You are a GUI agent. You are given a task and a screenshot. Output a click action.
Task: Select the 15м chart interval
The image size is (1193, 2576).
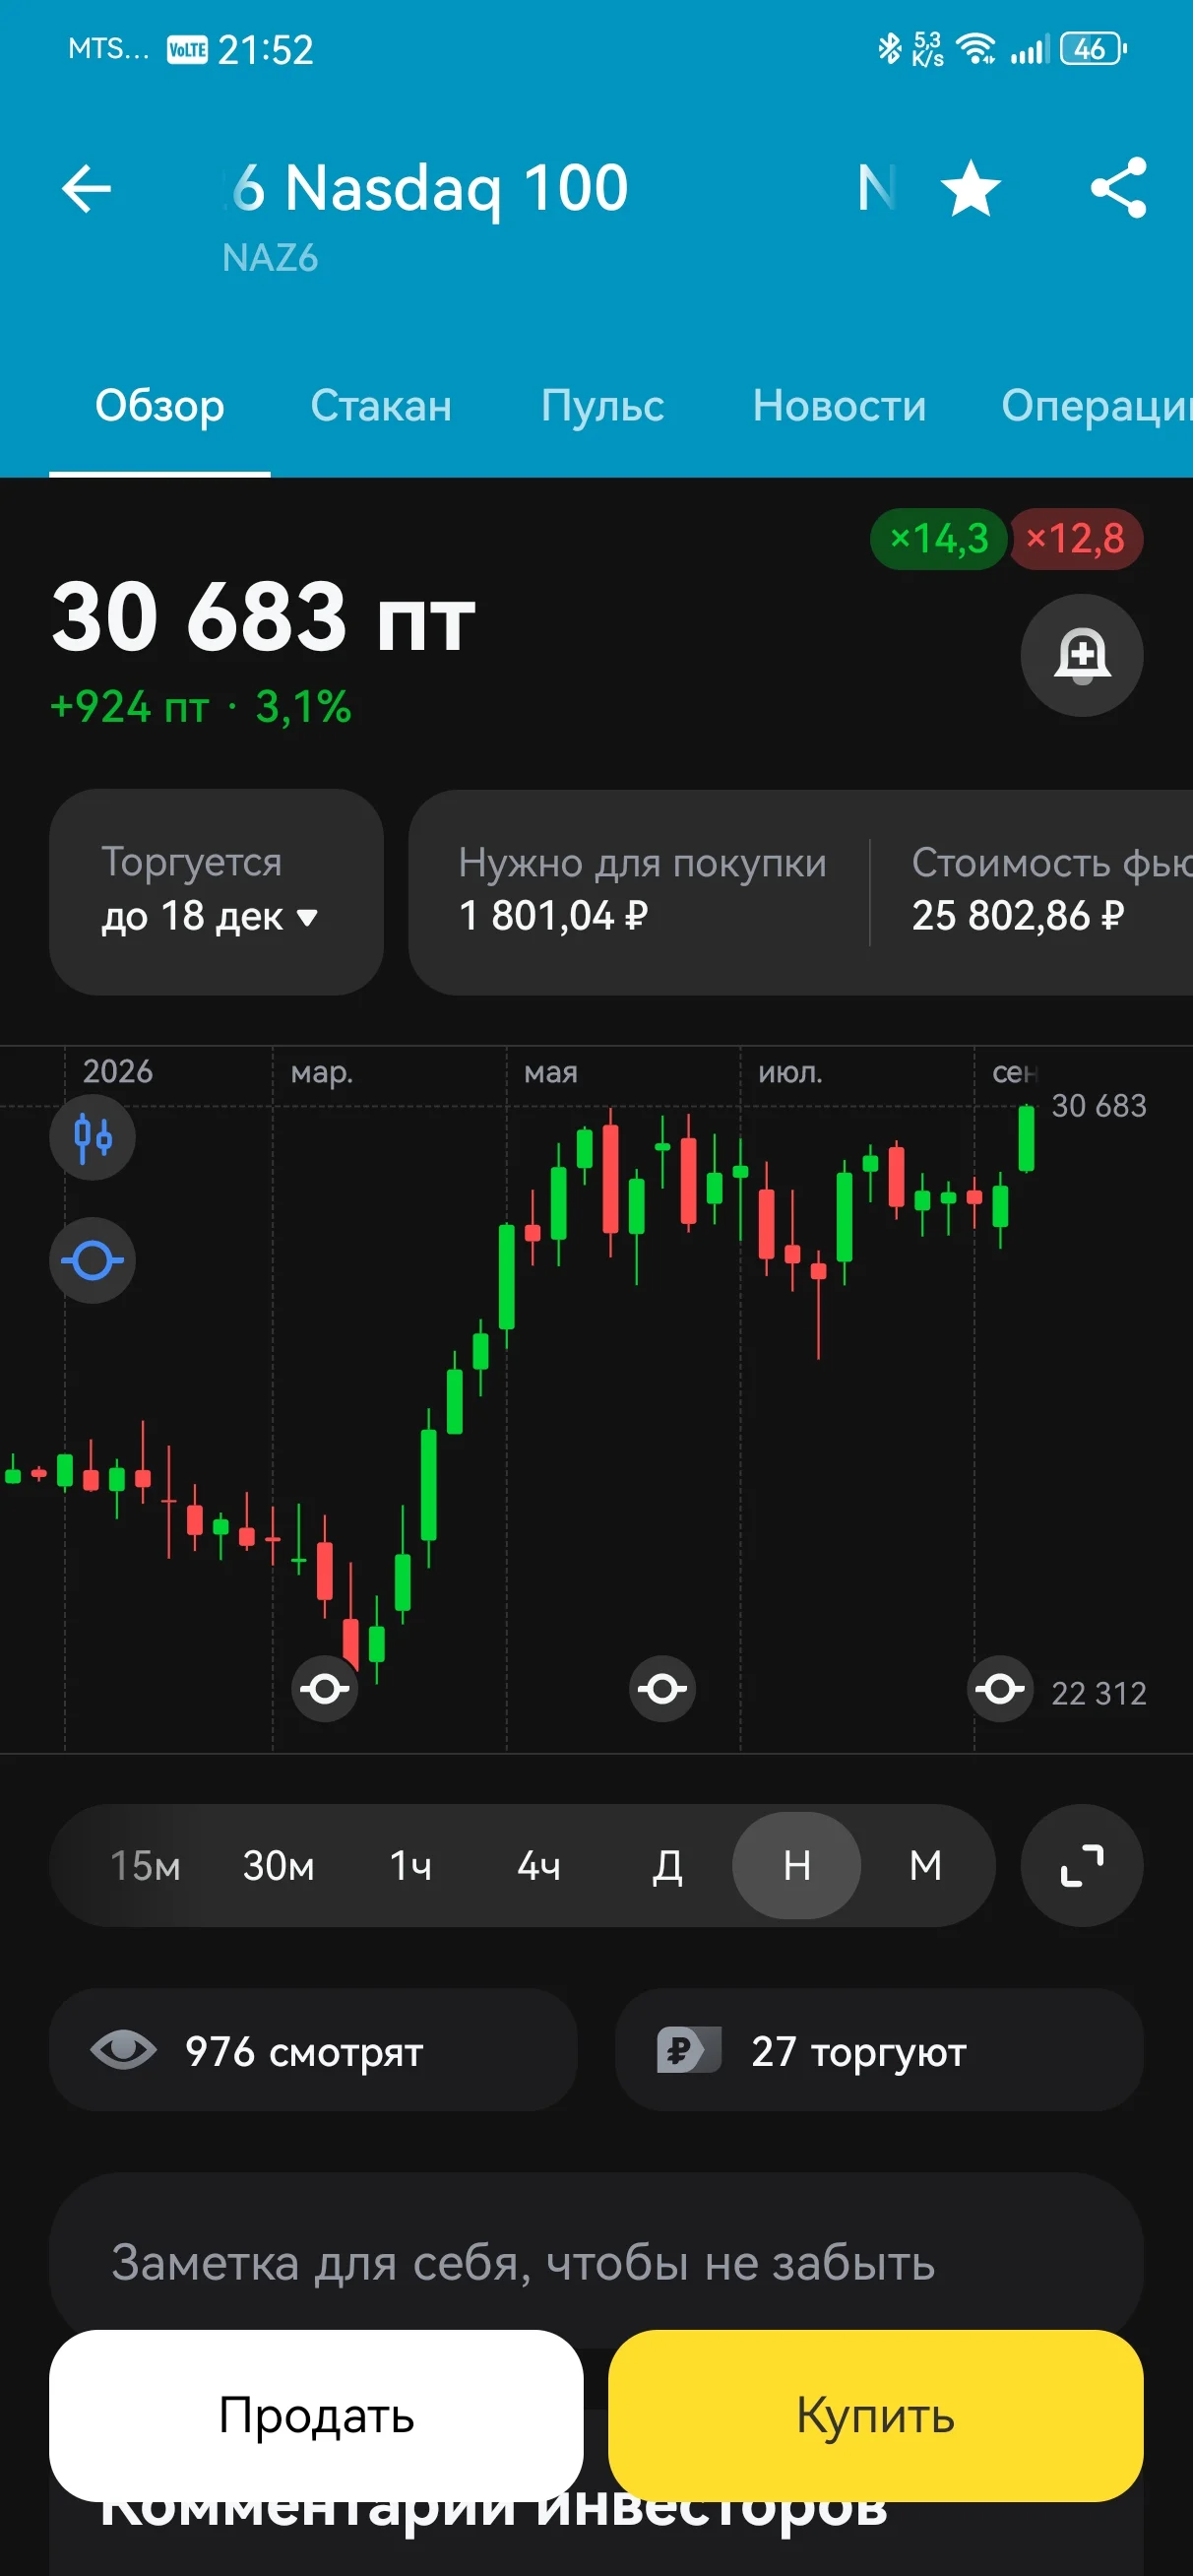145,1865
